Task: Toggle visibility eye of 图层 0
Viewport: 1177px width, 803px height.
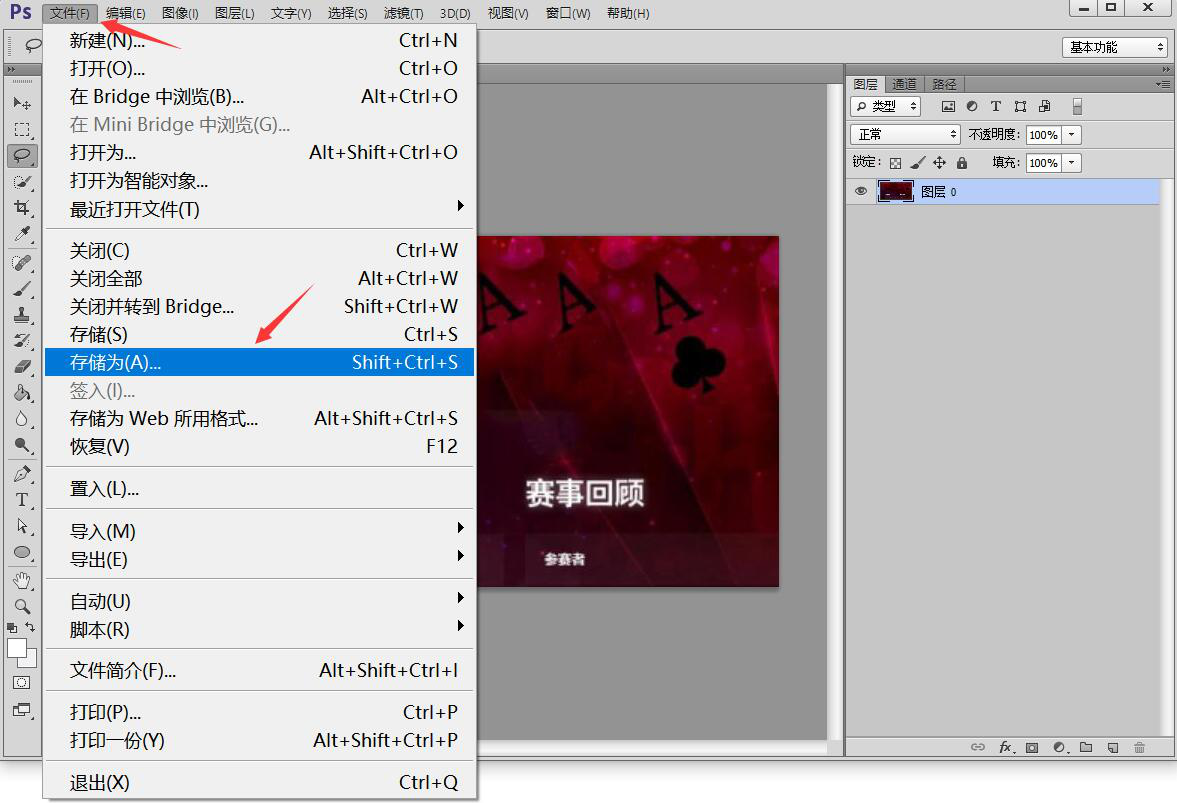Action: pos(861,191)
